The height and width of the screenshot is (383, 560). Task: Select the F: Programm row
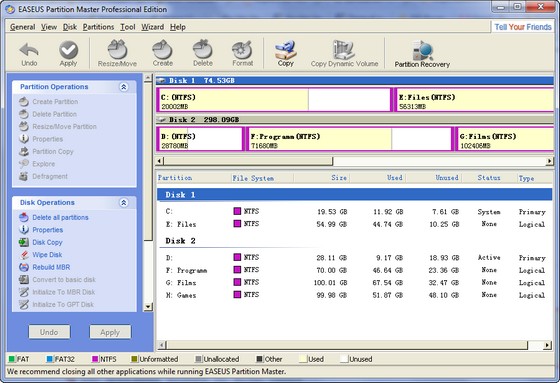(x=355, y=270)
